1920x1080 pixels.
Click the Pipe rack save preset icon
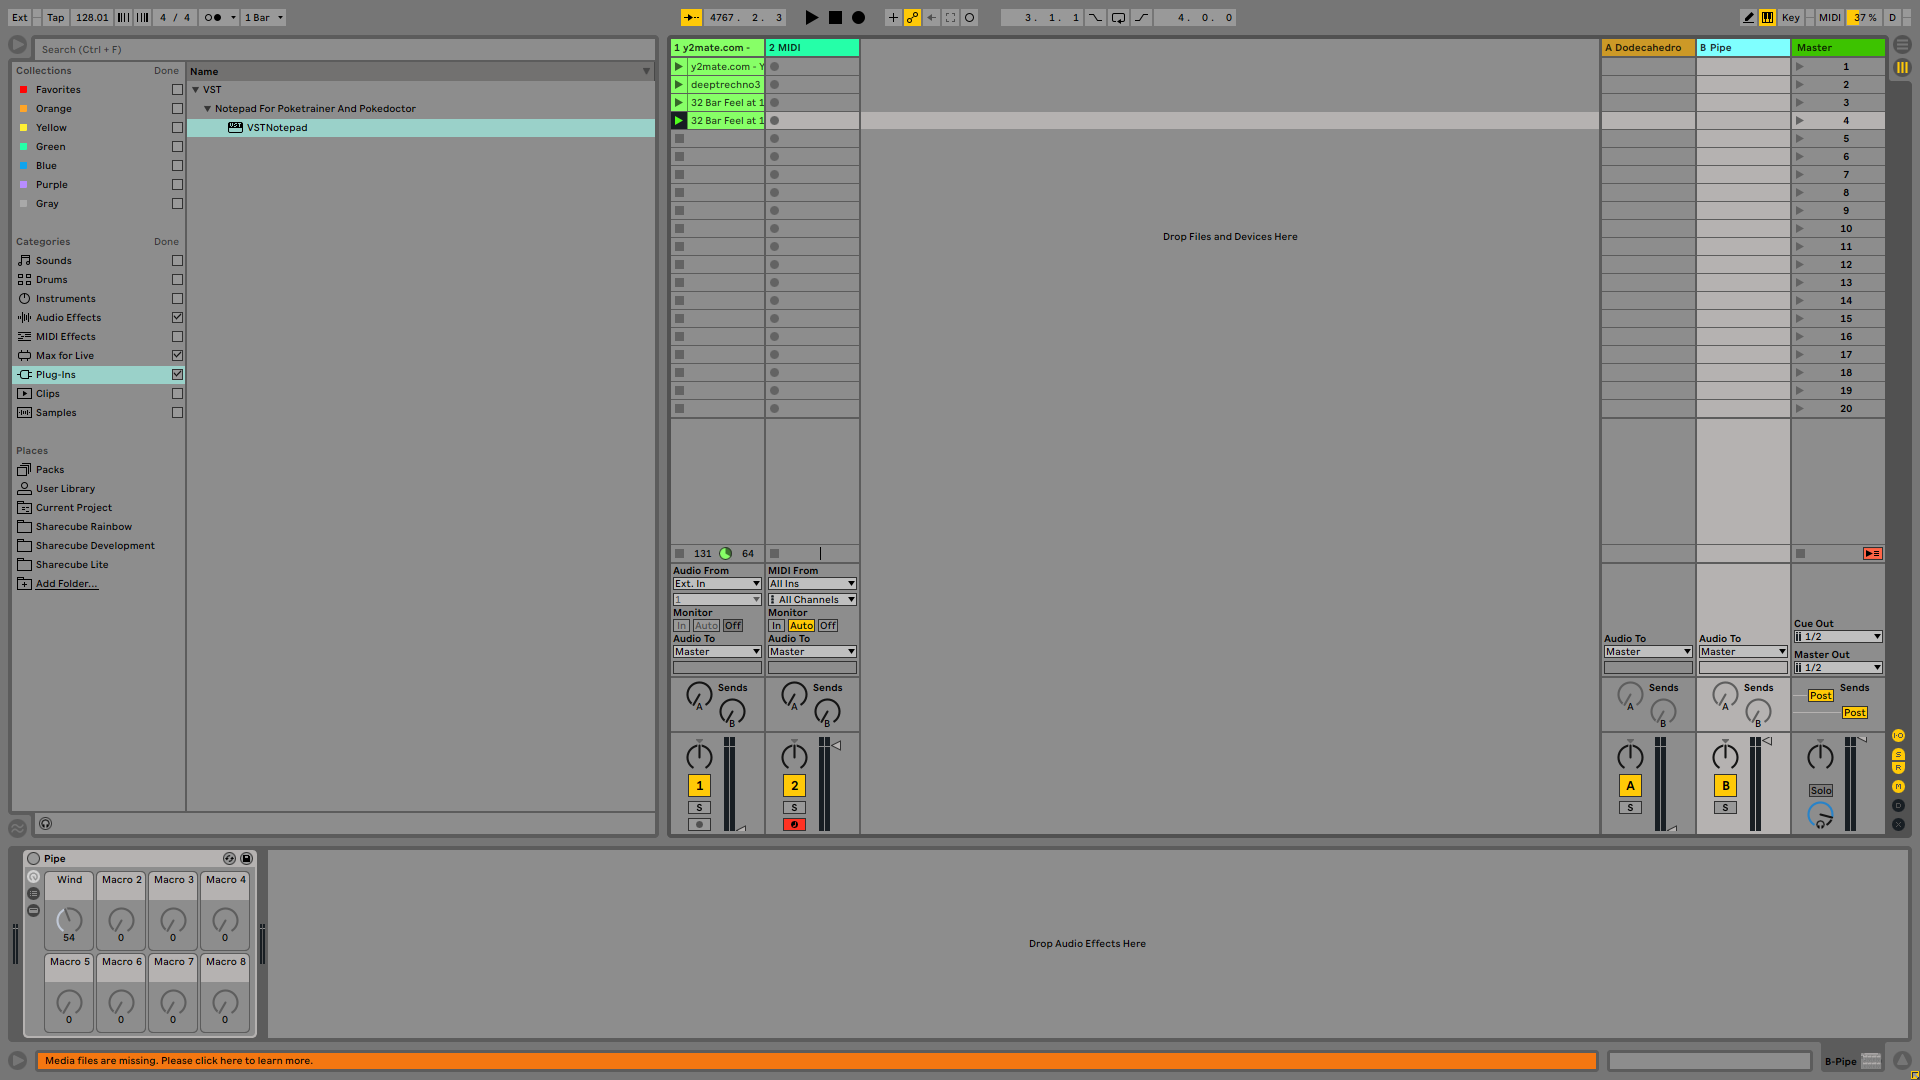pyautogui.click(x=246, y=858)
